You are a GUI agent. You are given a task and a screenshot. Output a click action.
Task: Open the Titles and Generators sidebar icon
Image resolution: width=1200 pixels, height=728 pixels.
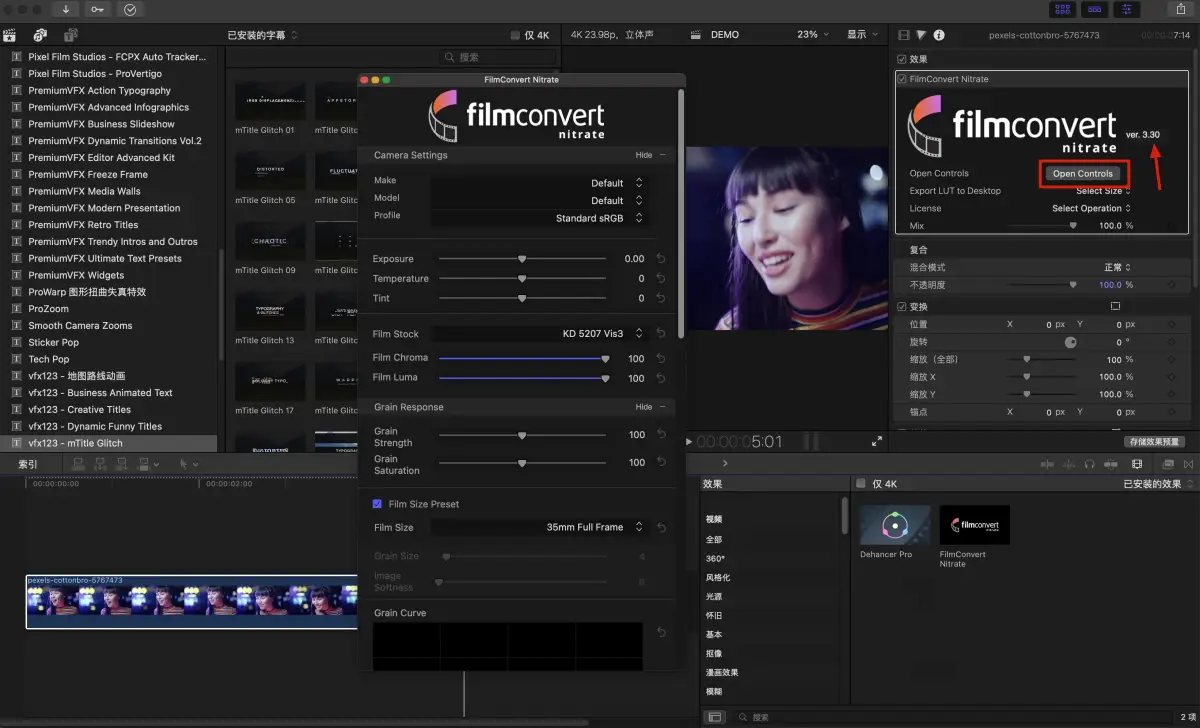71,35
